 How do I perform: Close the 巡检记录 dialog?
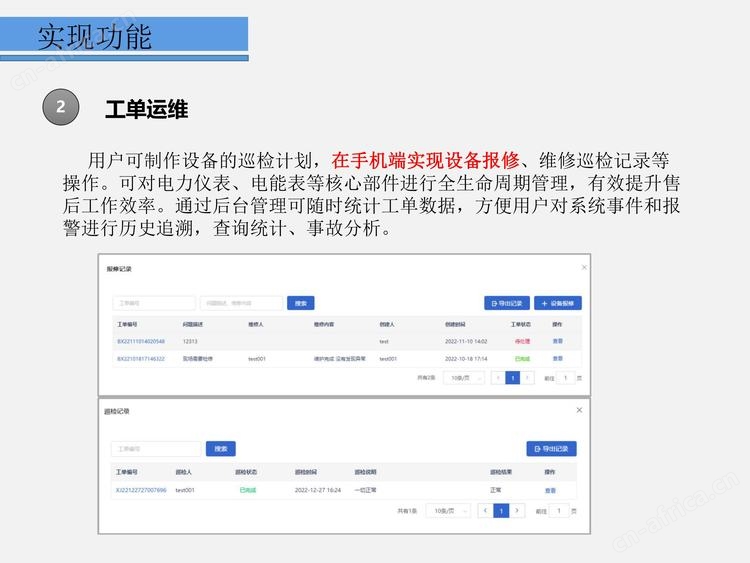578,410
